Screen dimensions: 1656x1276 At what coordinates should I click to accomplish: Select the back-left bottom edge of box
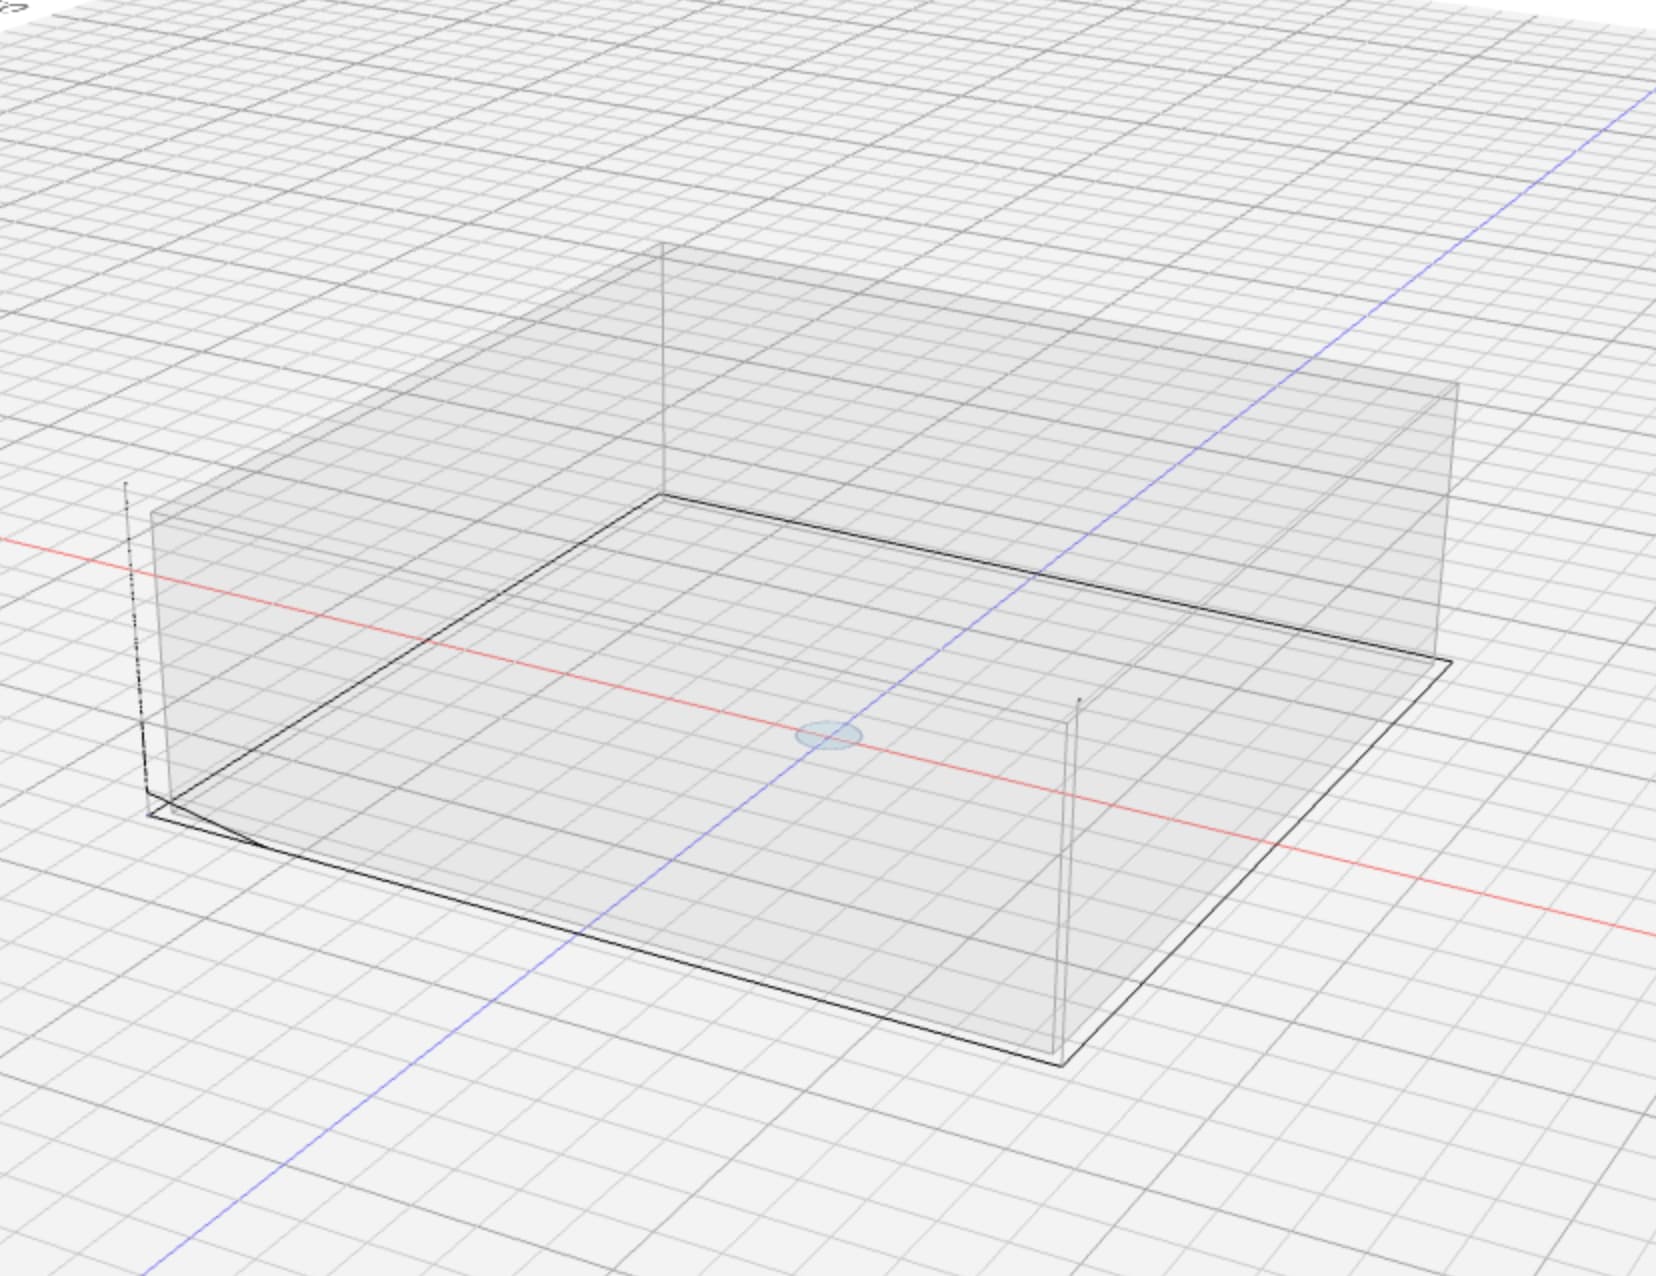click(x=400, y=656)
